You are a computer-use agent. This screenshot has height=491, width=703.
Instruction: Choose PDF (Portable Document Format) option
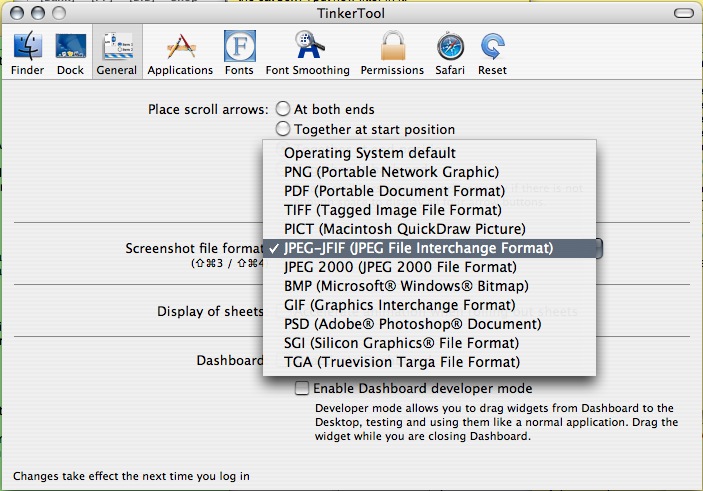click(430, 191)
